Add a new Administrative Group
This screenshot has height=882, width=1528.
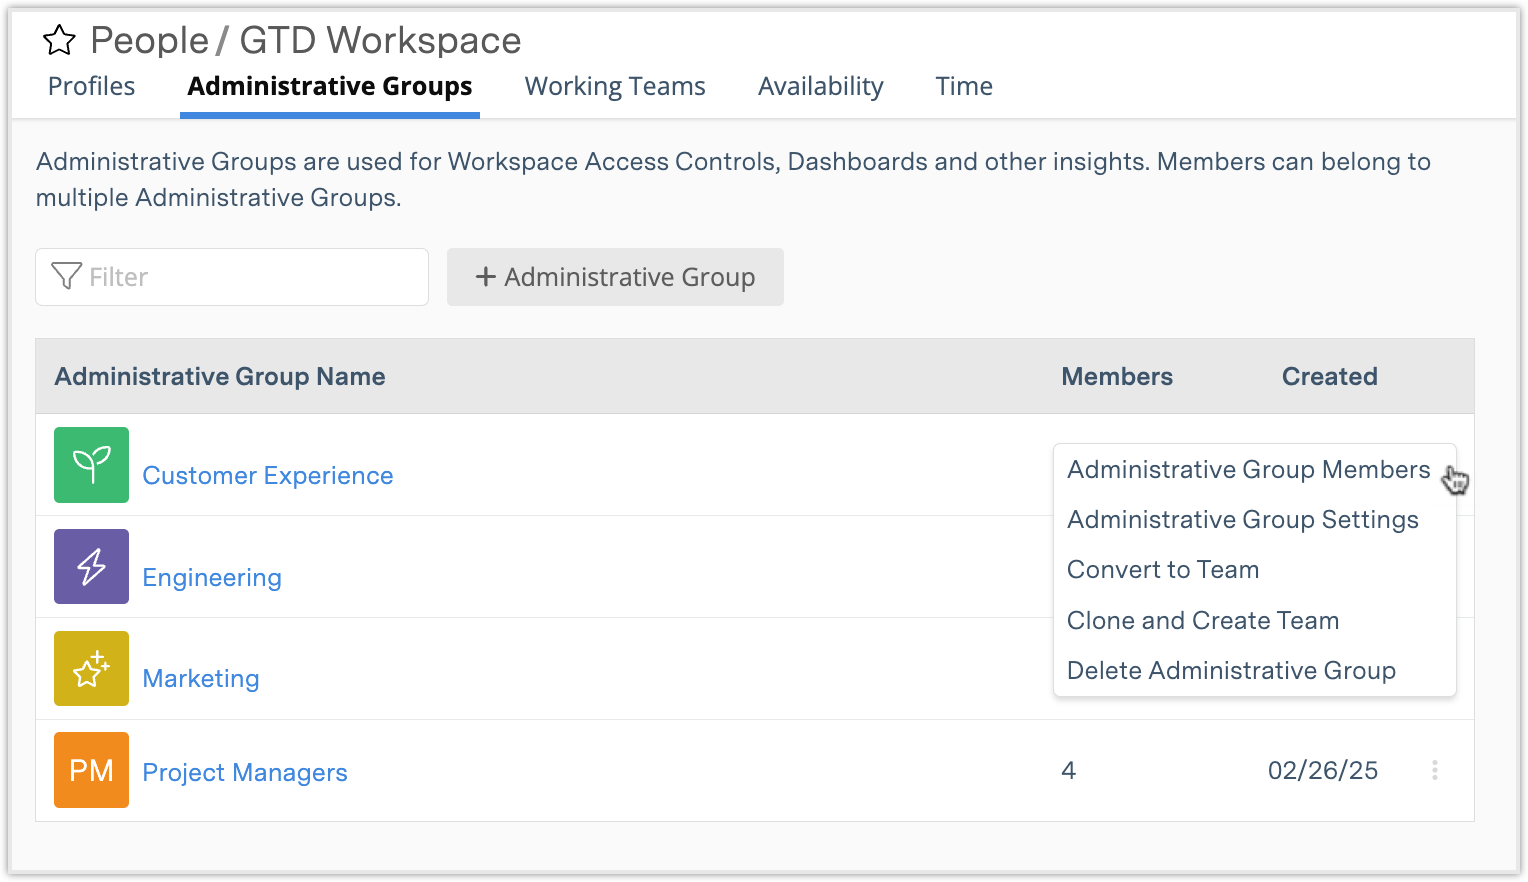point(615,277)
